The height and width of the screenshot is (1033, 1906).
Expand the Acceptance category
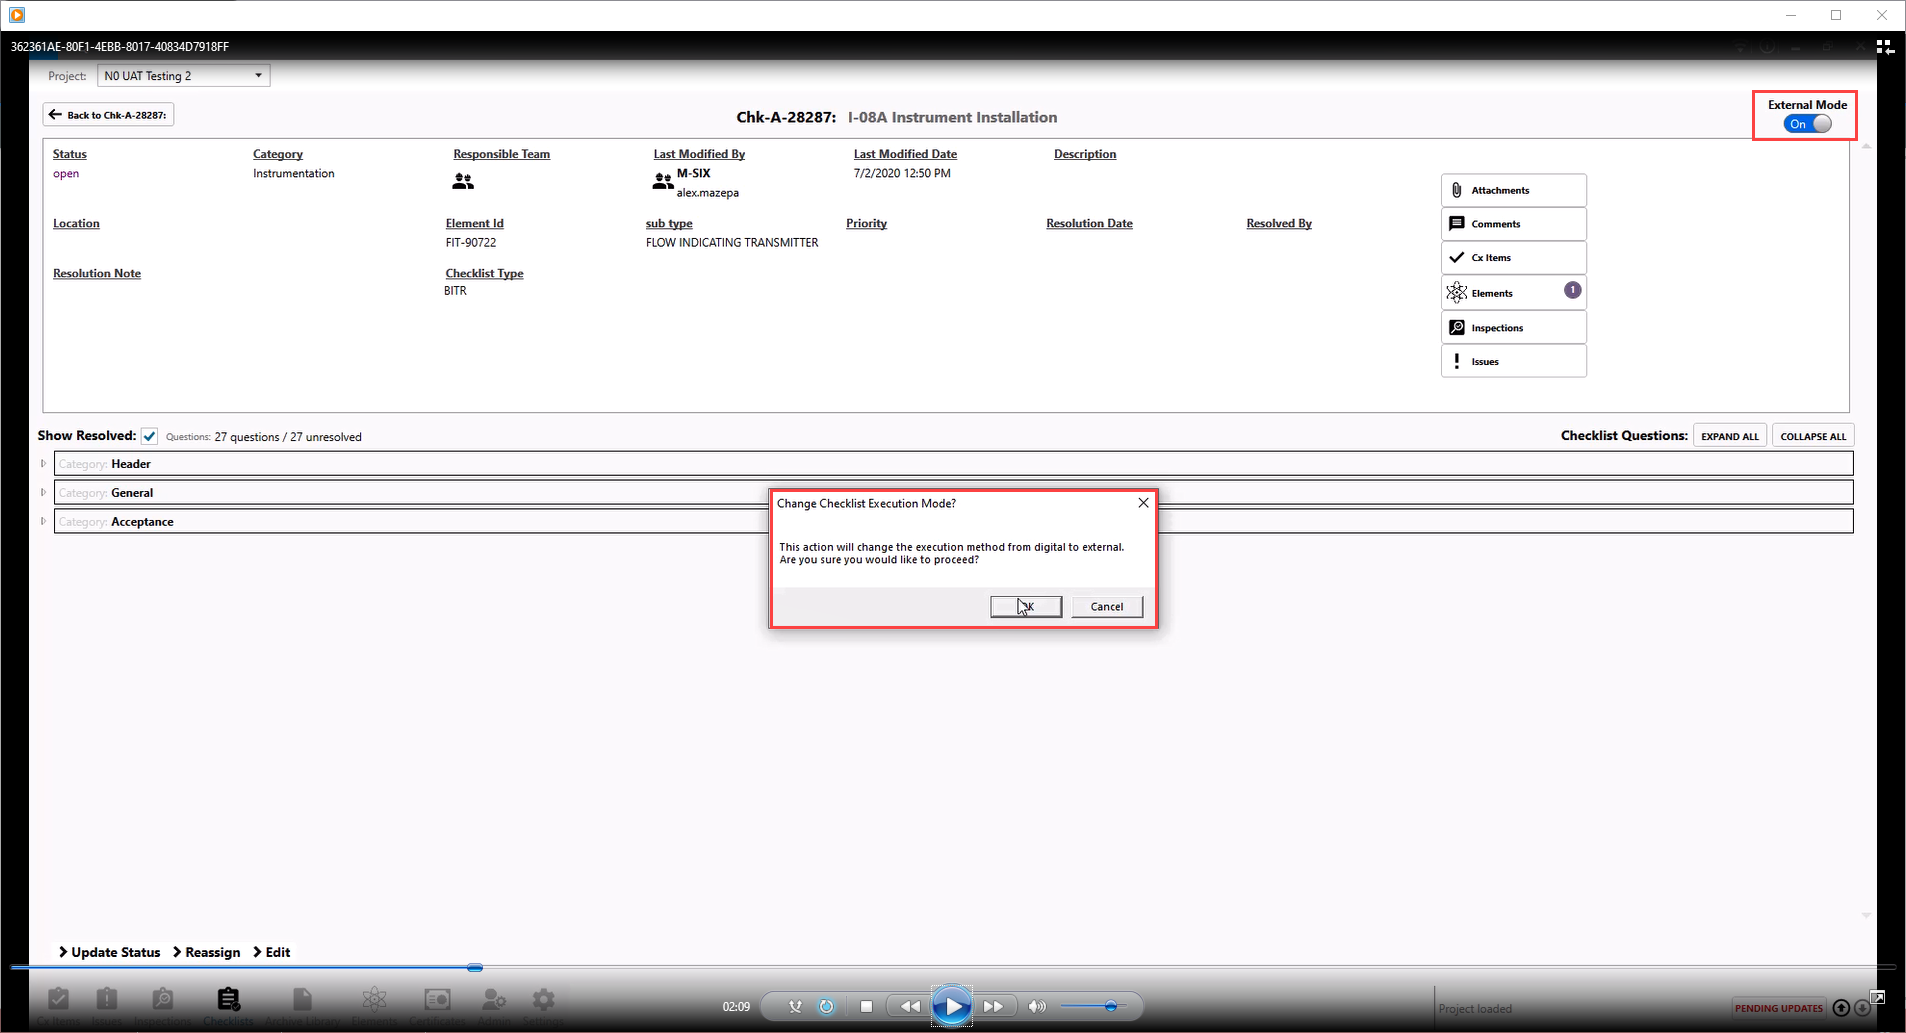coord(44,522)
